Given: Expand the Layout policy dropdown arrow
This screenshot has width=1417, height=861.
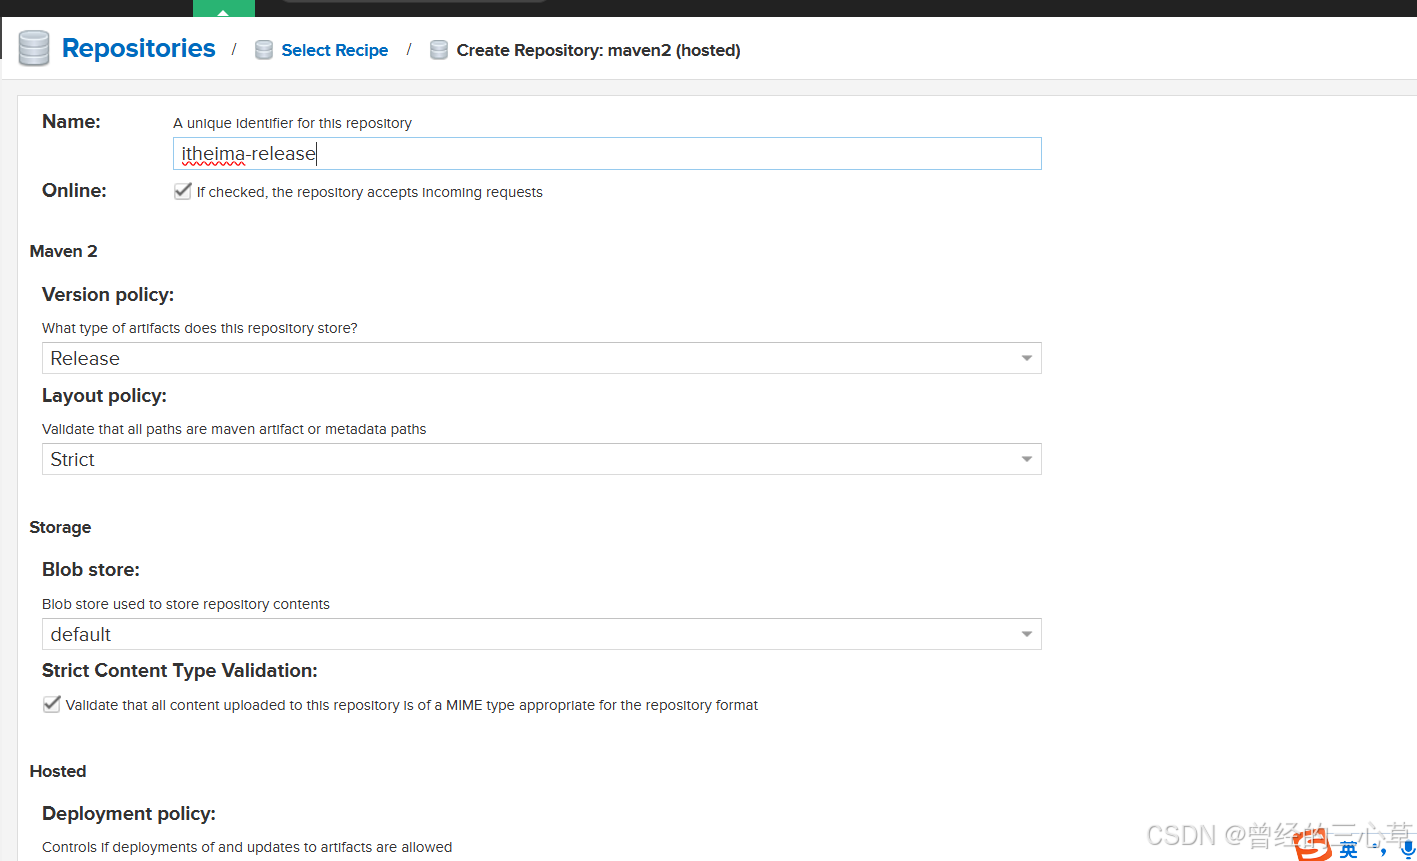Looking at the screenshot, I should [1027, 459].
